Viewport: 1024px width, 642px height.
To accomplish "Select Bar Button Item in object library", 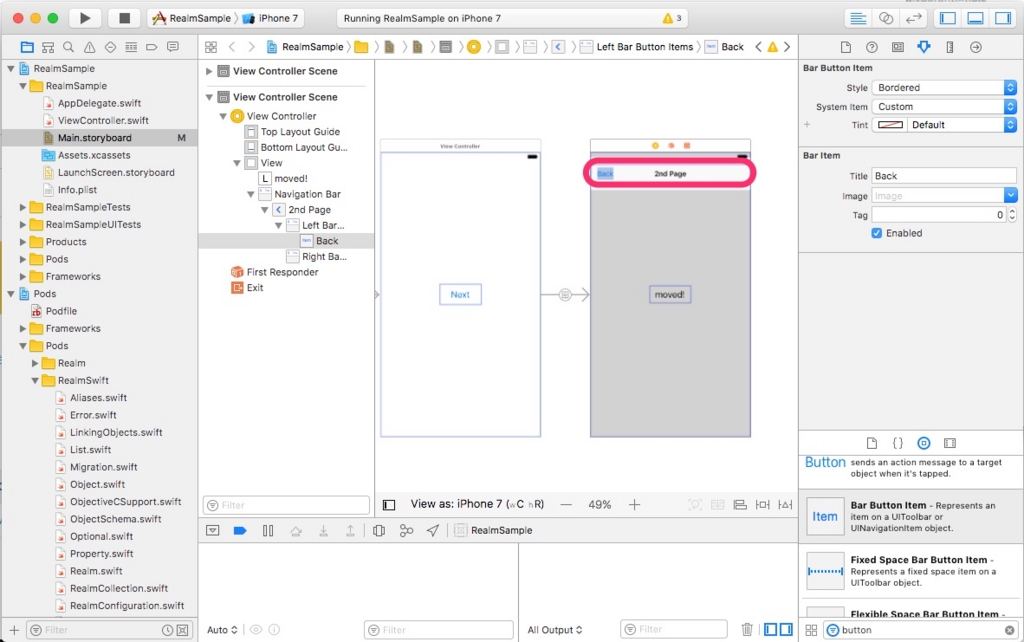I will (912, 517).
